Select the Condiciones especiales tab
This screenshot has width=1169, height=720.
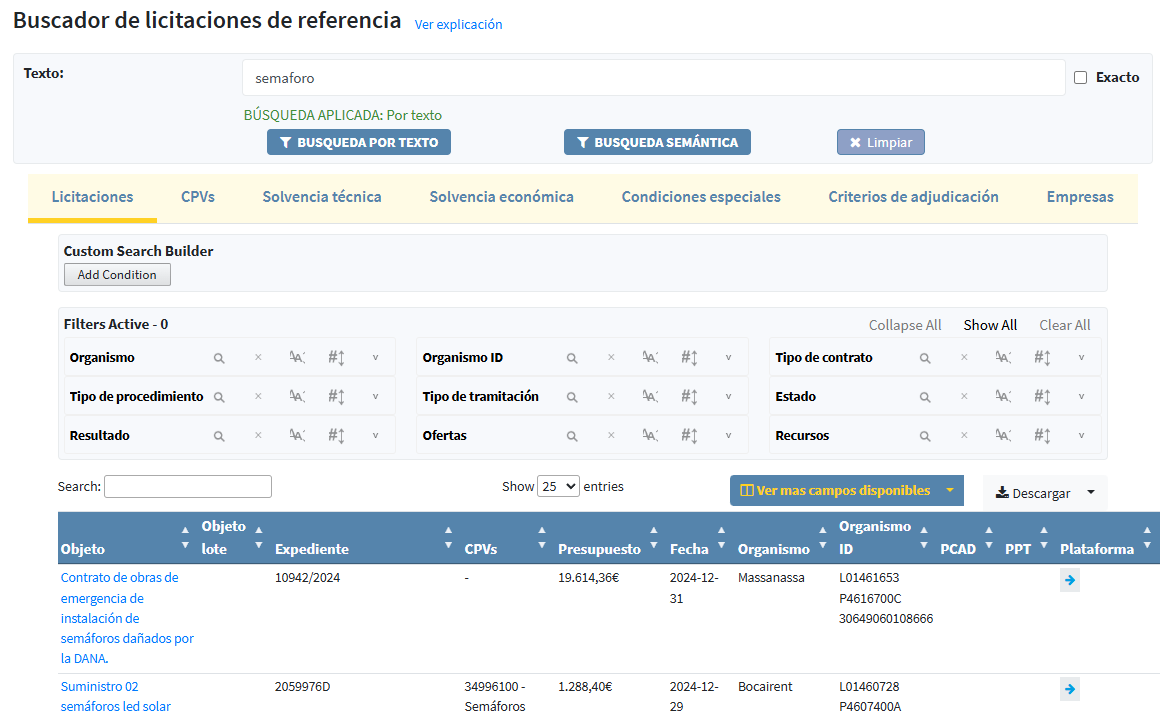point(701,197)
